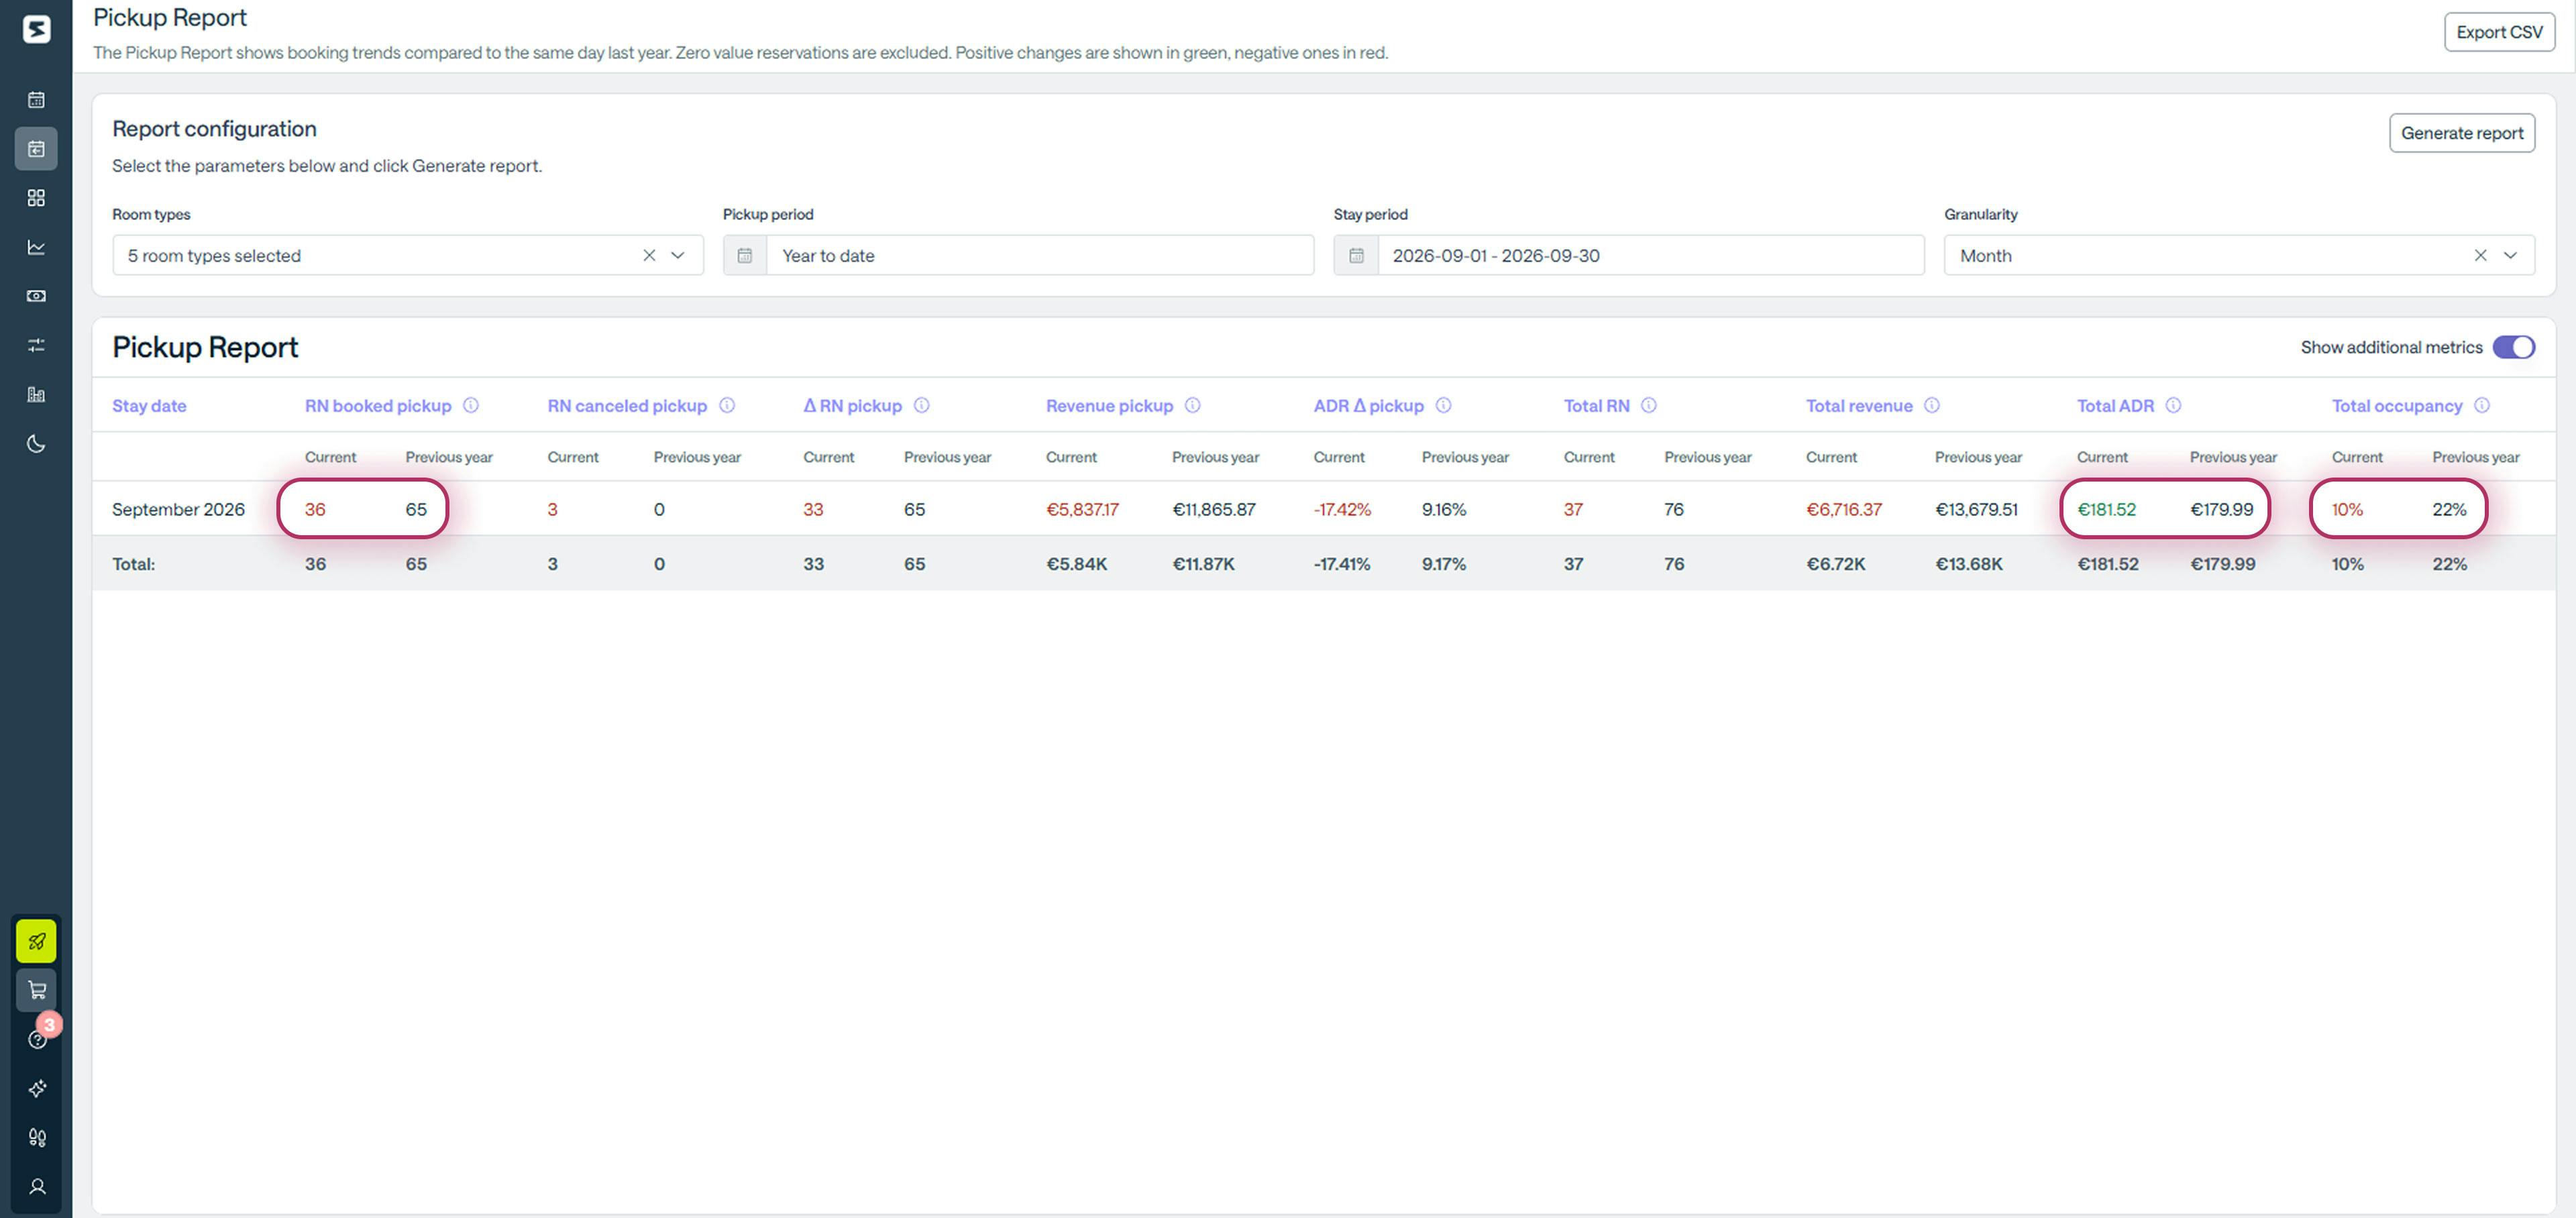
Task: Export the report as CSV
Action: click(2499, 31)
